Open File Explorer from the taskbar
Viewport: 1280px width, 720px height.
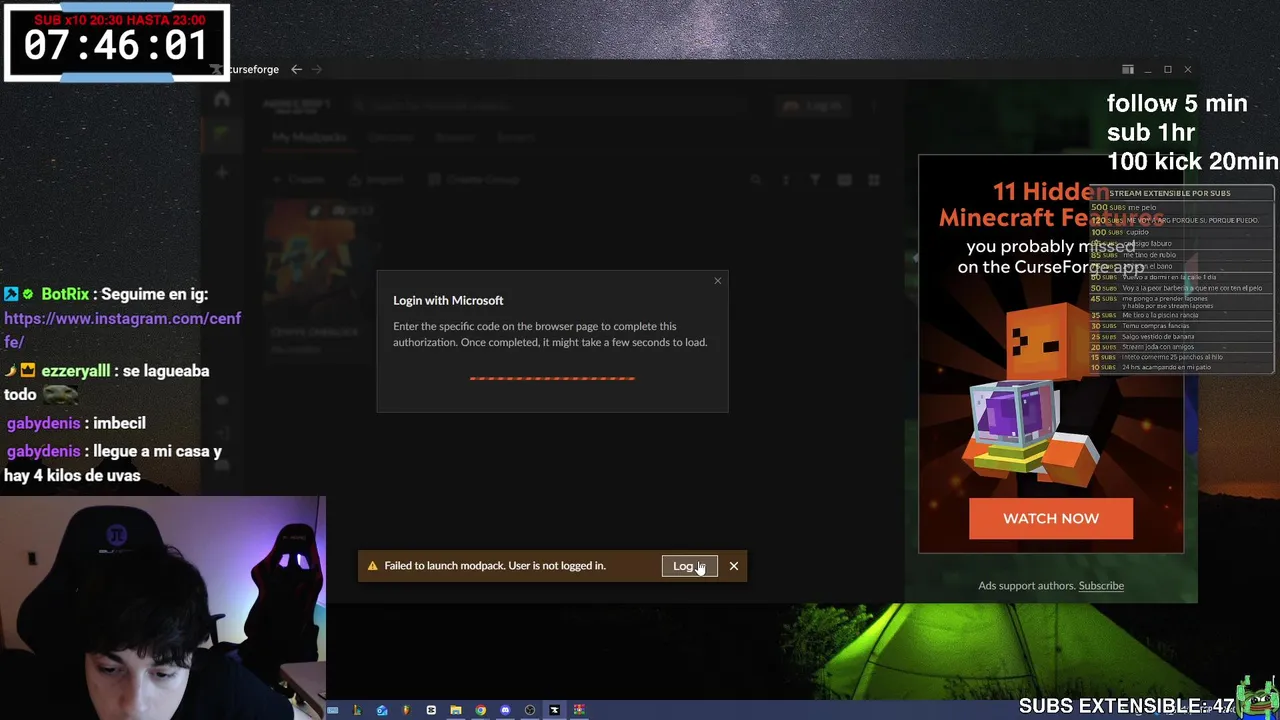click(x=456, y=710)
